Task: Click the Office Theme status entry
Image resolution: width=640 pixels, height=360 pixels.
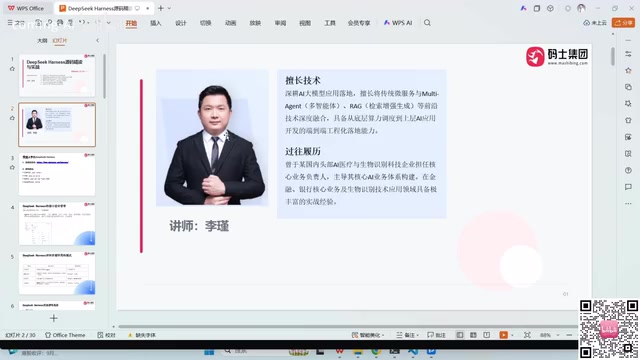Action: [65, 335]
